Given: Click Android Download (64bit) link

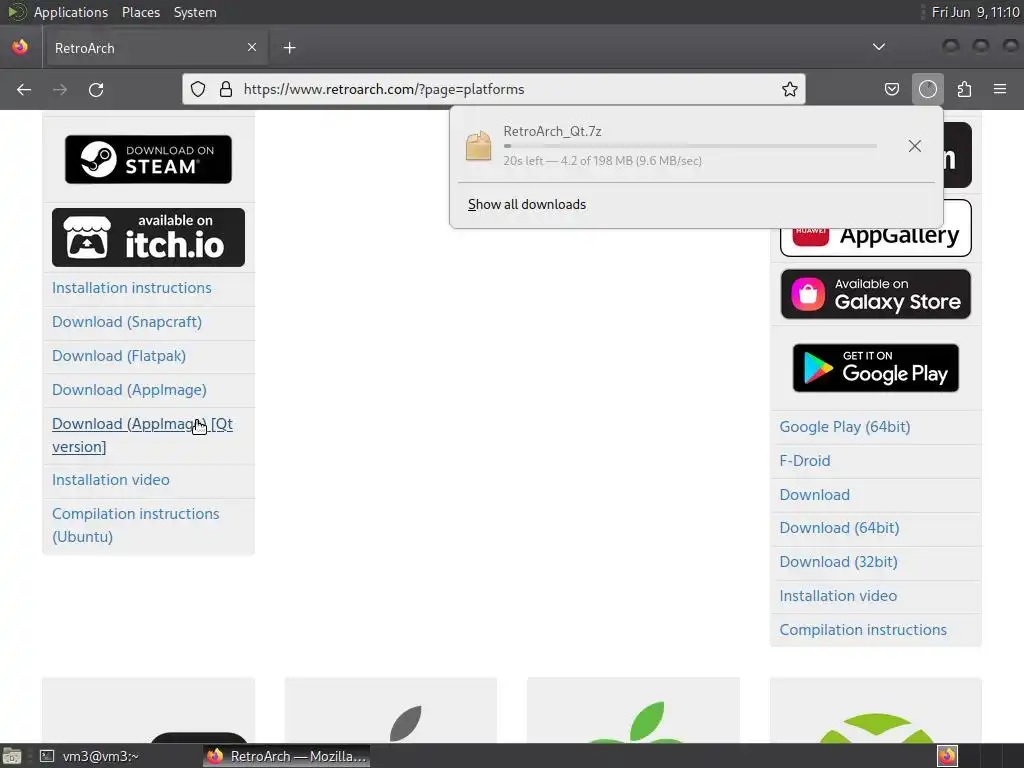Looking at the screenshot, I should [x=839, y=528].
